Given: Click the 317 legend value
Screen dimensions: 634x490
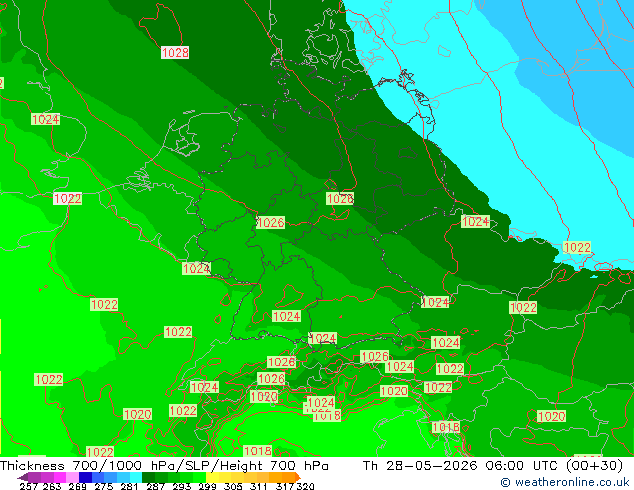Looking at the screenshot, I should (x=285, y=486).
